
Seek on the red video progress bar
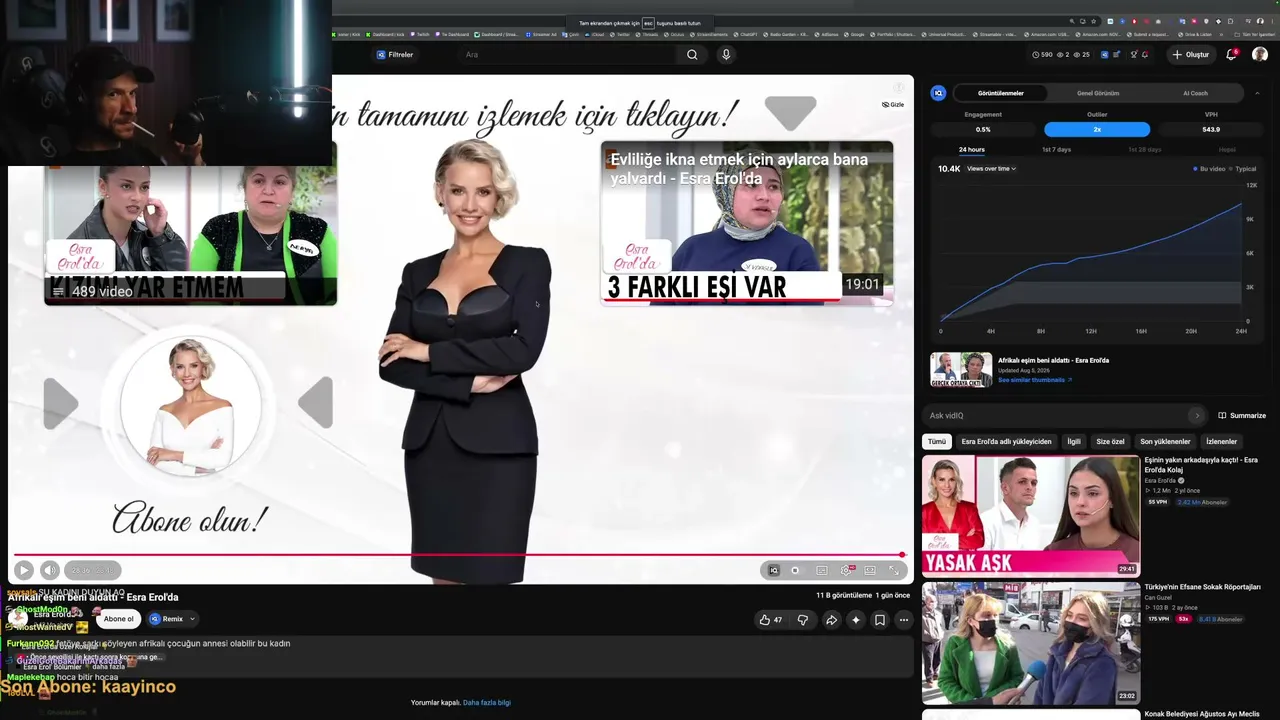[459, 555]
